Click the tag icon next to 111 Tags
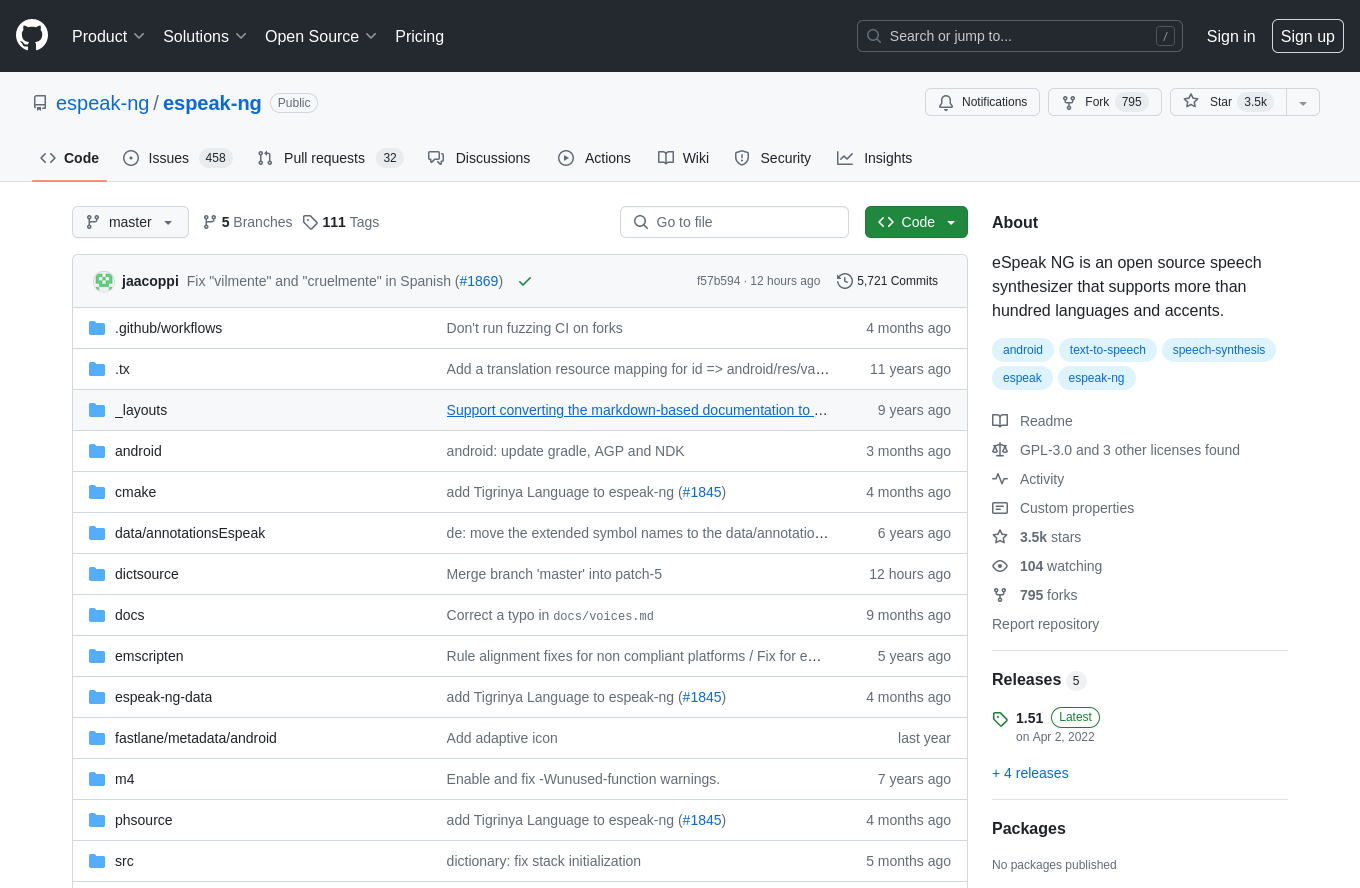 pos(310,222)
